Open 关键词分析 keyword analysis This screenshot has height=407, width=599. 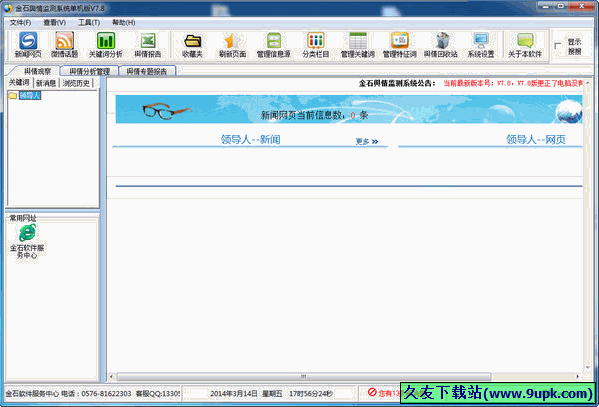[x=106, y=45]
